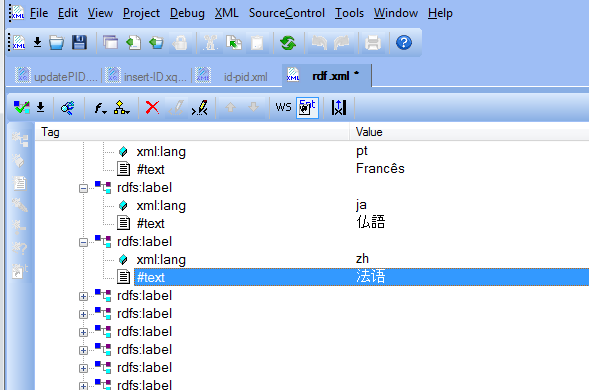Click the vertical-arrow-and-X icon after Ent
The width and height of the screenshot is (589, 390).
tap(338, 108)
